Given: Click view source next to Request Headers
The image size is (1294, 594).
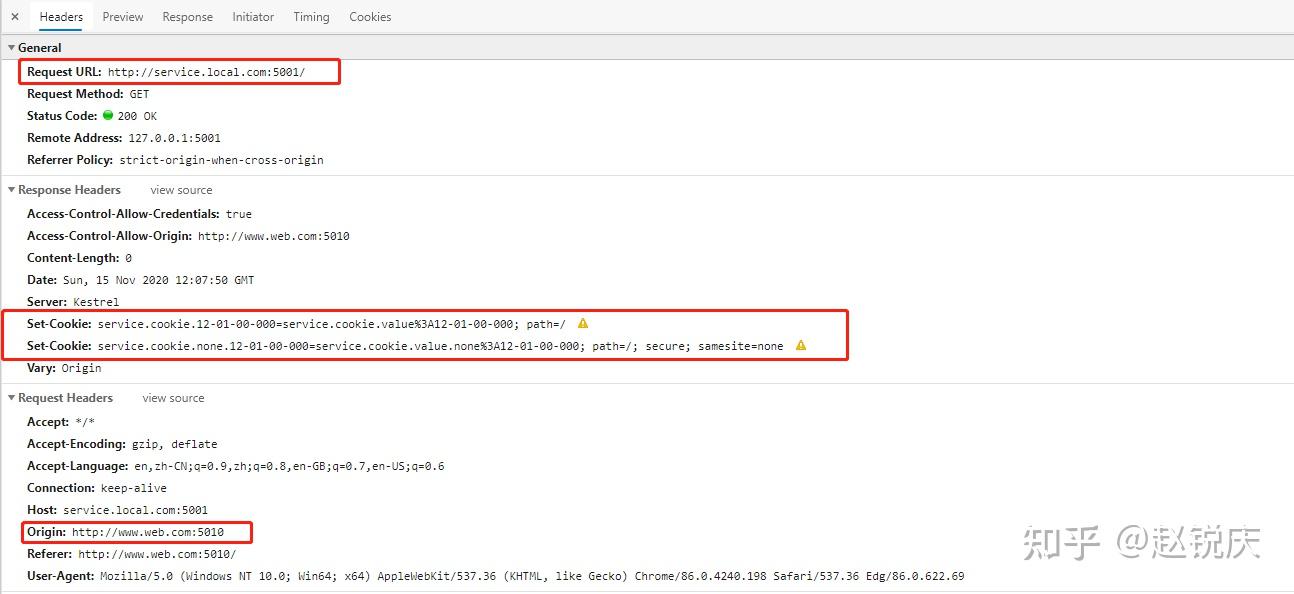Looking at the screenshot, I should click(172, 397).
